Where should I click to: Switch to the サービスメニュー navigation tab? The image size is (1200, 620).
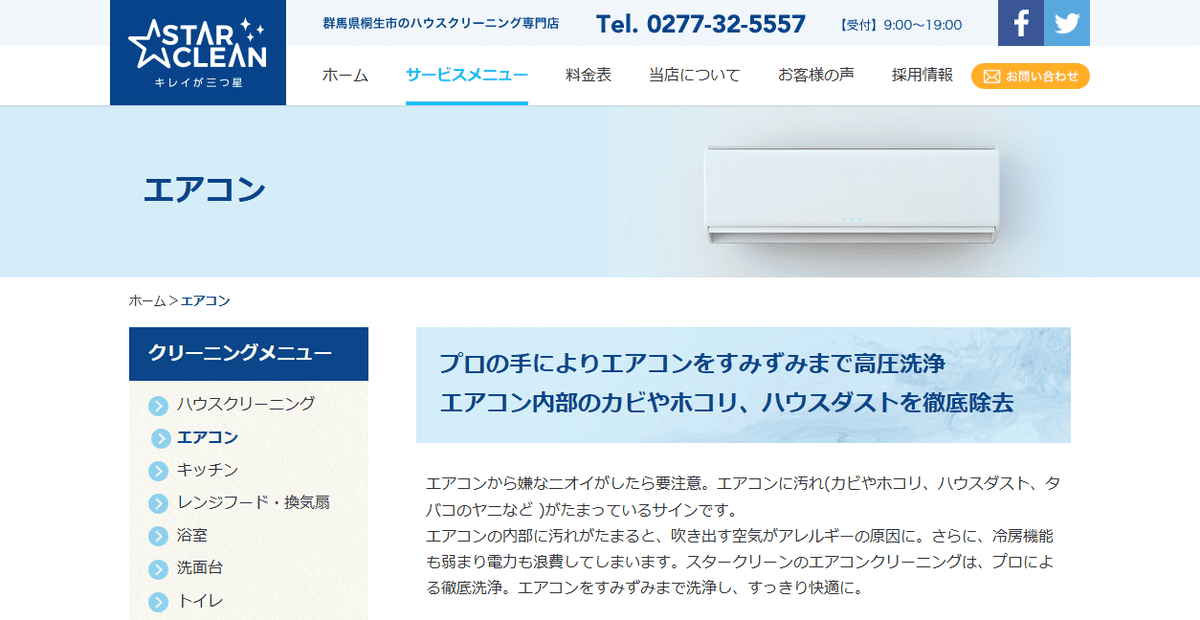tap(465, 74)
